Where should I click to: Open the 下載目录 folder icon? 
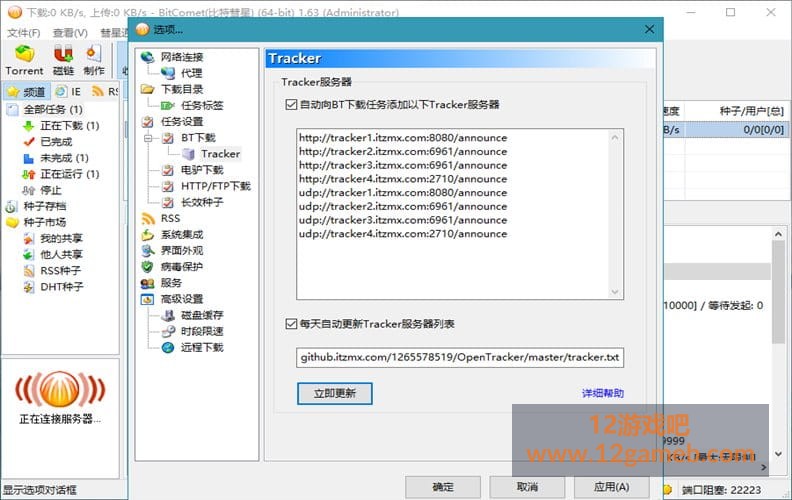coord(147,89)
